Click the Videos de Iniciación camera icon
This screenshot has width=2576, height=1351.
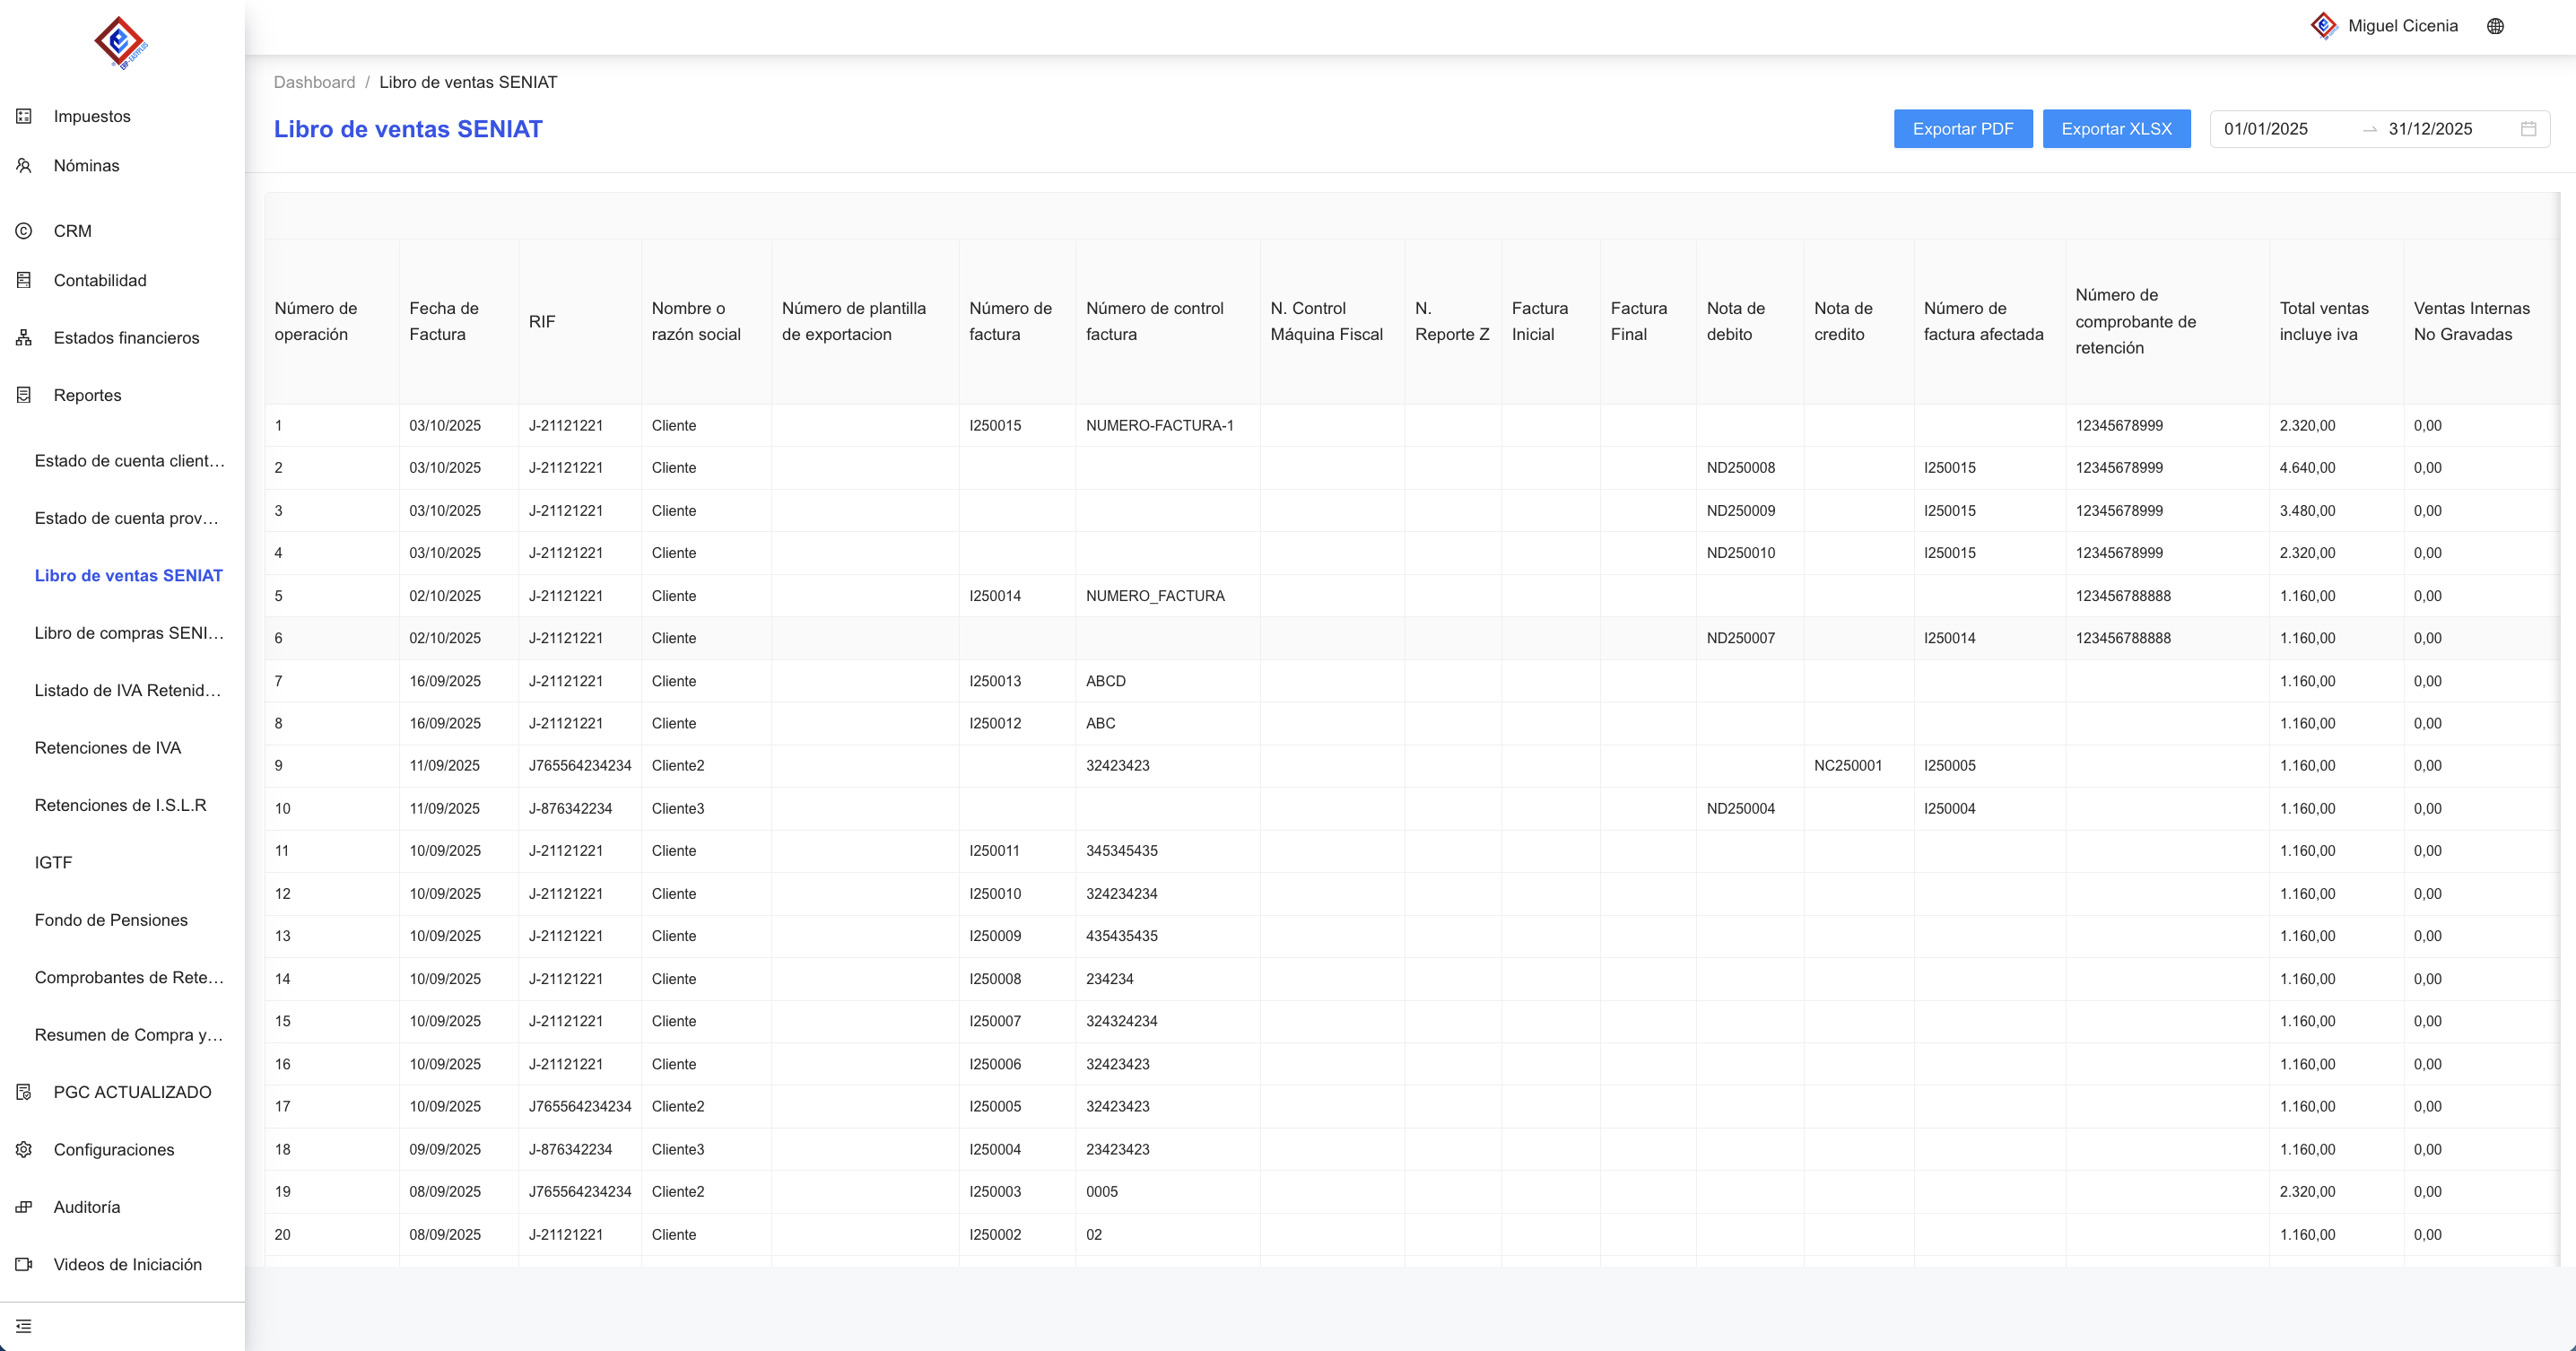(x=24, y=1265)
